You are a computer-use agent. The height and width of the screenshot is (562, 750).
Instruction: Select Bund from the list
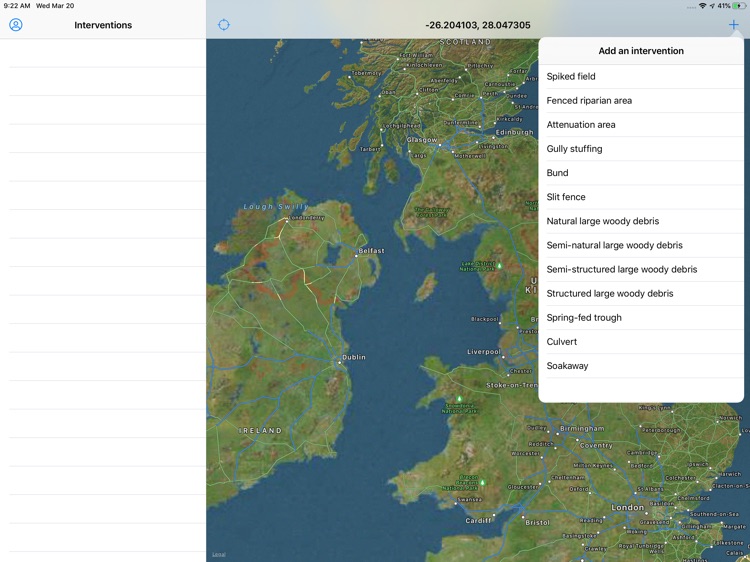pos(557,173)
